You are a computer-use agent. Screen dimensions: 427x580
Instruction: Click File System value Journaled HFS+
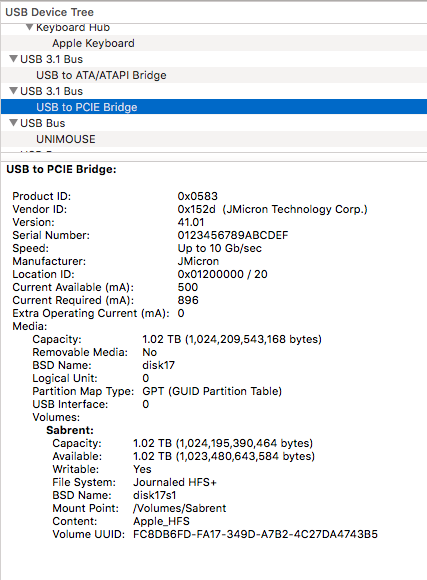(x=175, y=482)
